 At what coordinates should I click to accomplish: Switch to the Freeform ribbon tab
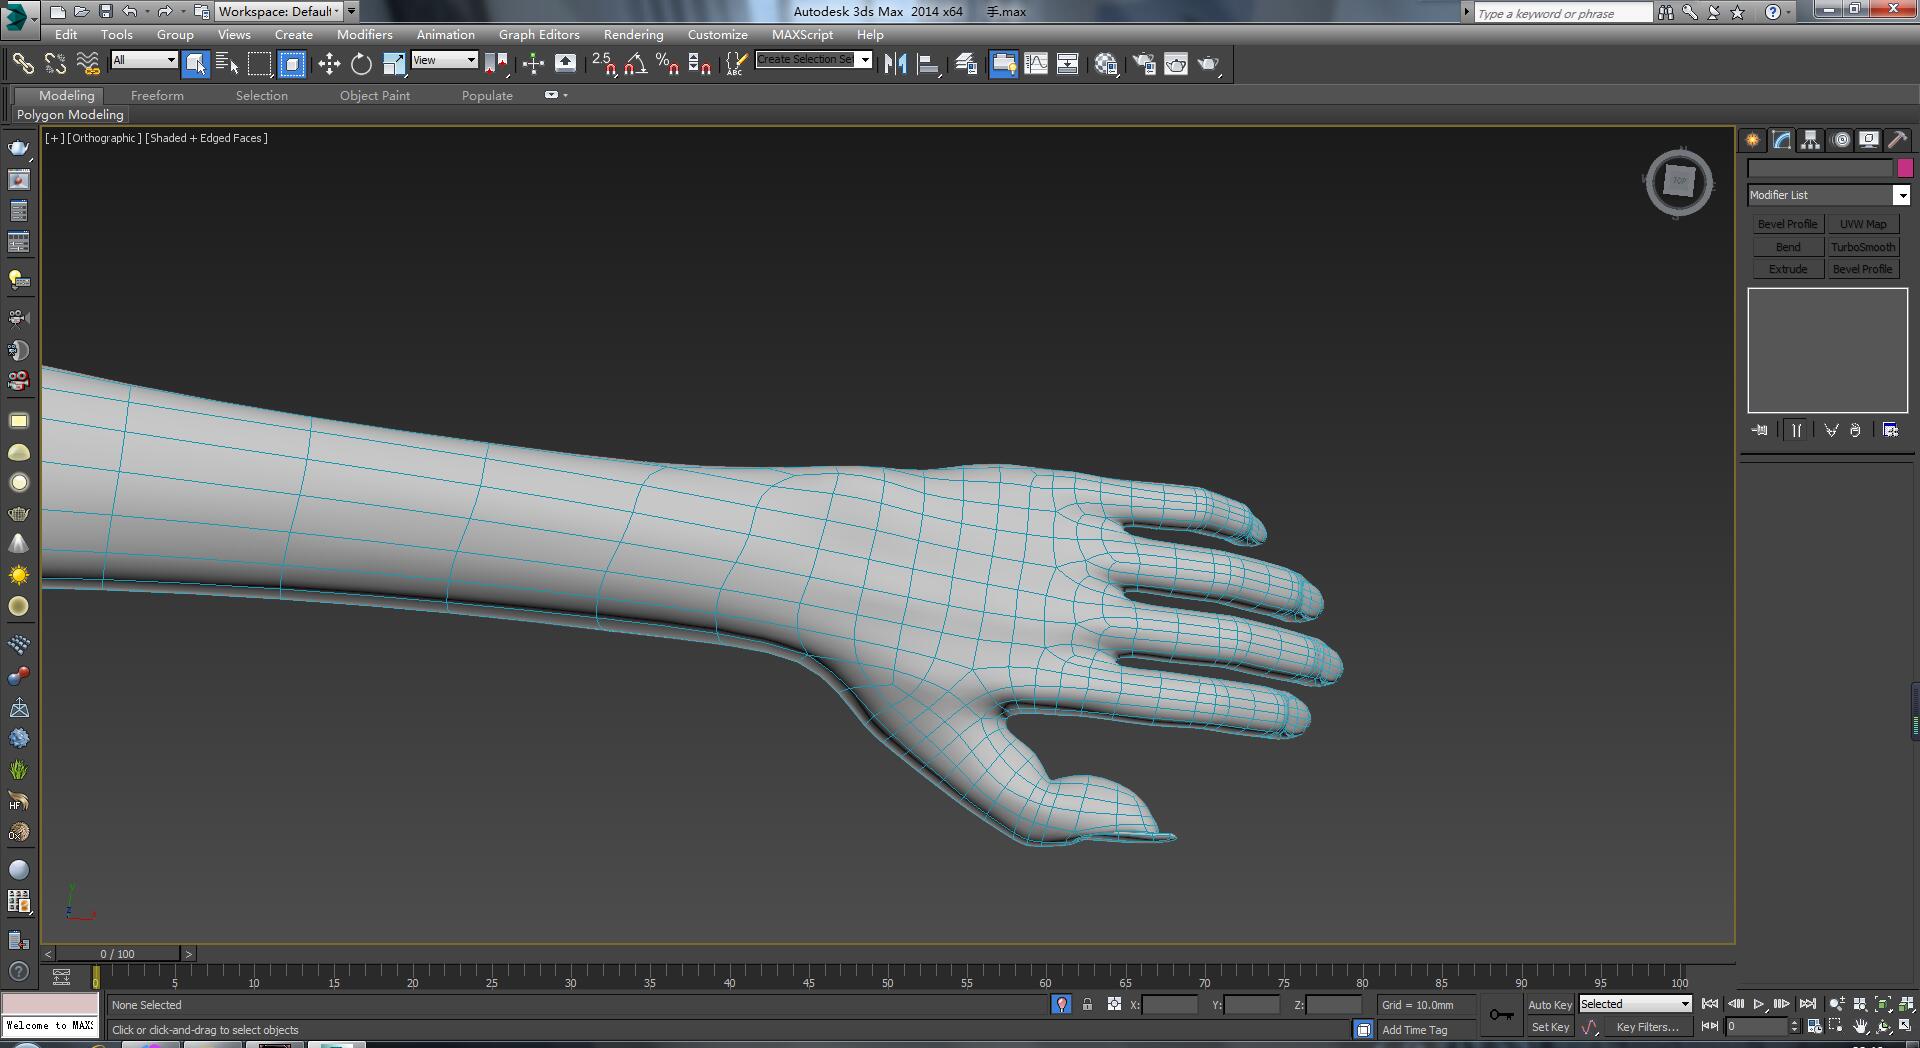pos(157,95)
